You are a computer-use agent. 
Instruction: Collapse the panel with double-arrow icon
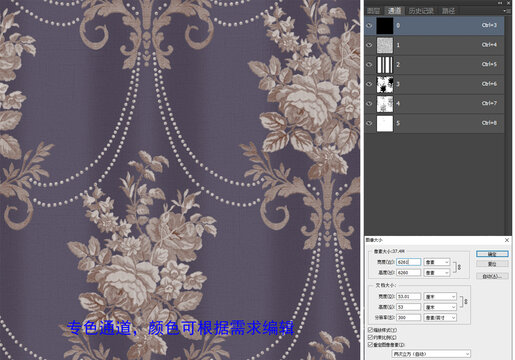(x=500, y=3)
